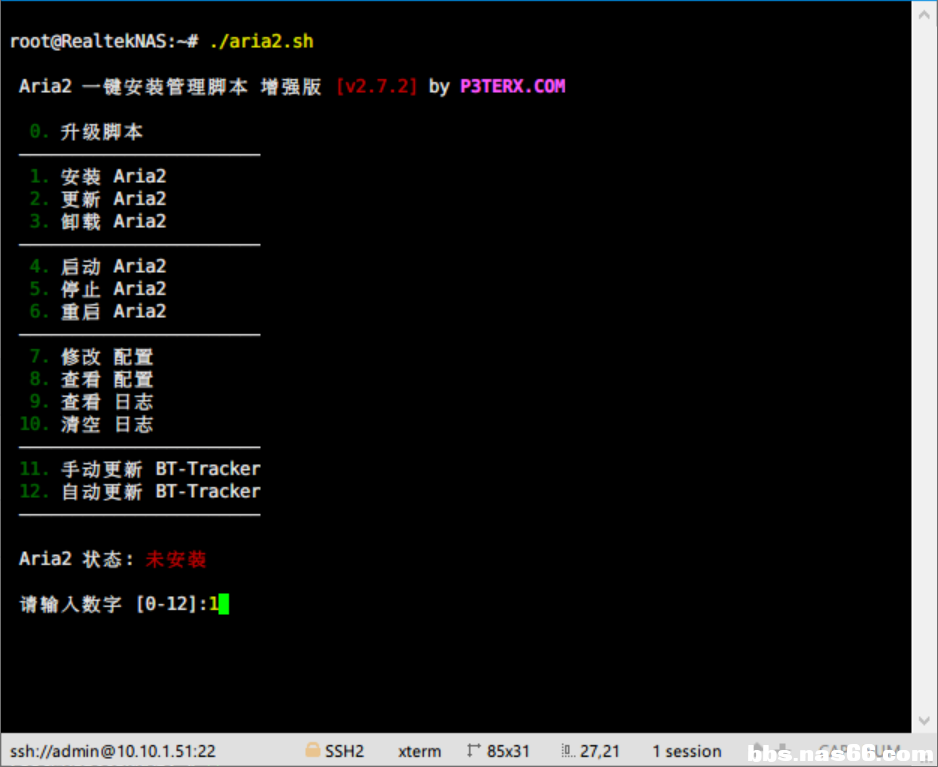Click the red '未安装' status text
This screenshot has height=767, width=938.
coord(176,559)
